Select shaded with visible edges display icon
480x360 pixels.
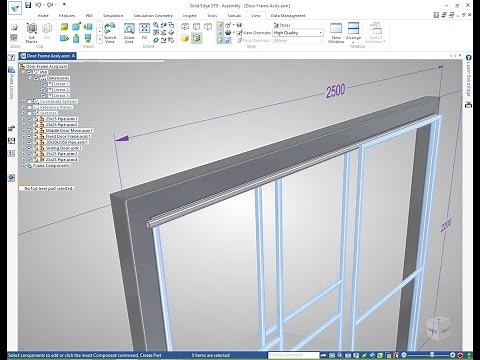click(197, 38)
